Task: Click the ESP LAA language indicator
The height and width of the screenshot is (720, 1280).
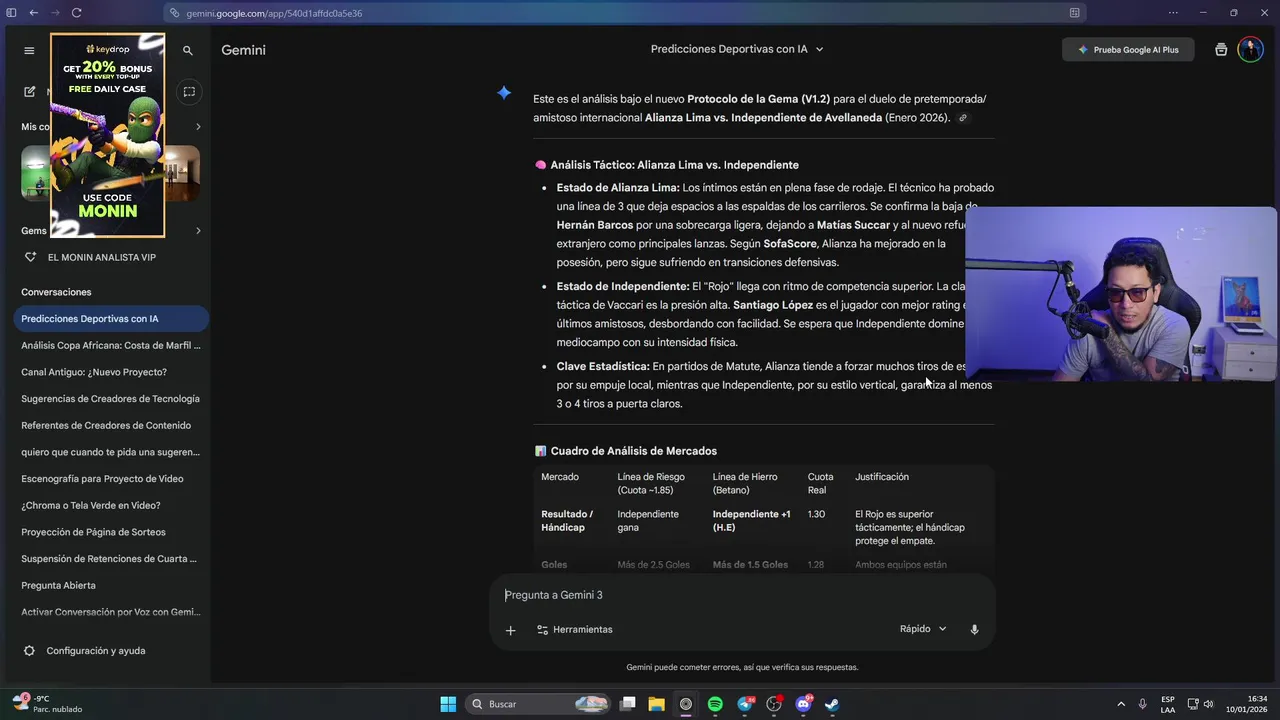Action: tap(1168, 704)
